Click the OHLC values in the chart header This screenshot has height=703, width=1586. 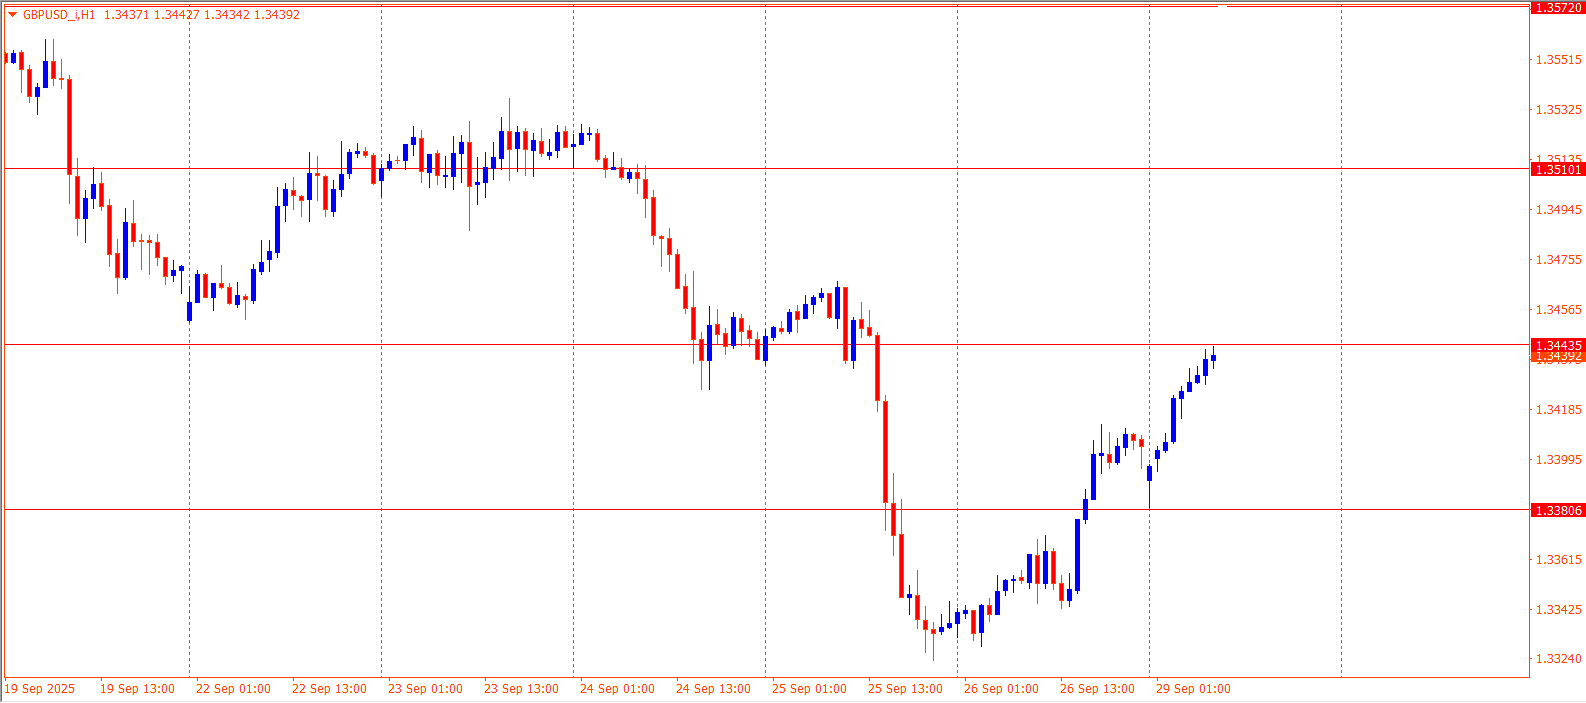point(201,15)
